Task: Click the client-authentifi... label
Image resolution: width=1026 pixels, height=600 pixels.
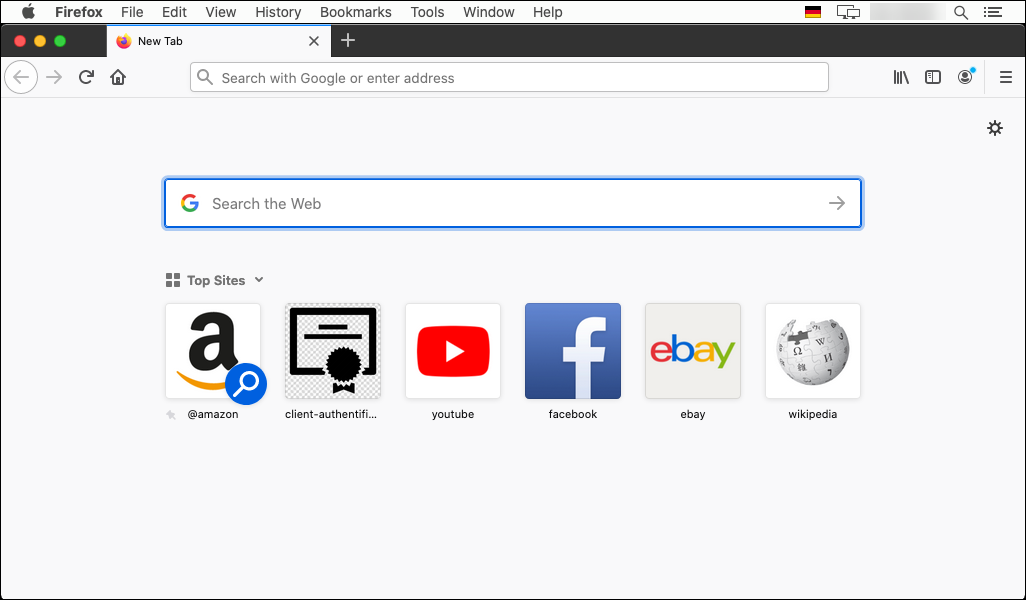Action: point(331,415)
